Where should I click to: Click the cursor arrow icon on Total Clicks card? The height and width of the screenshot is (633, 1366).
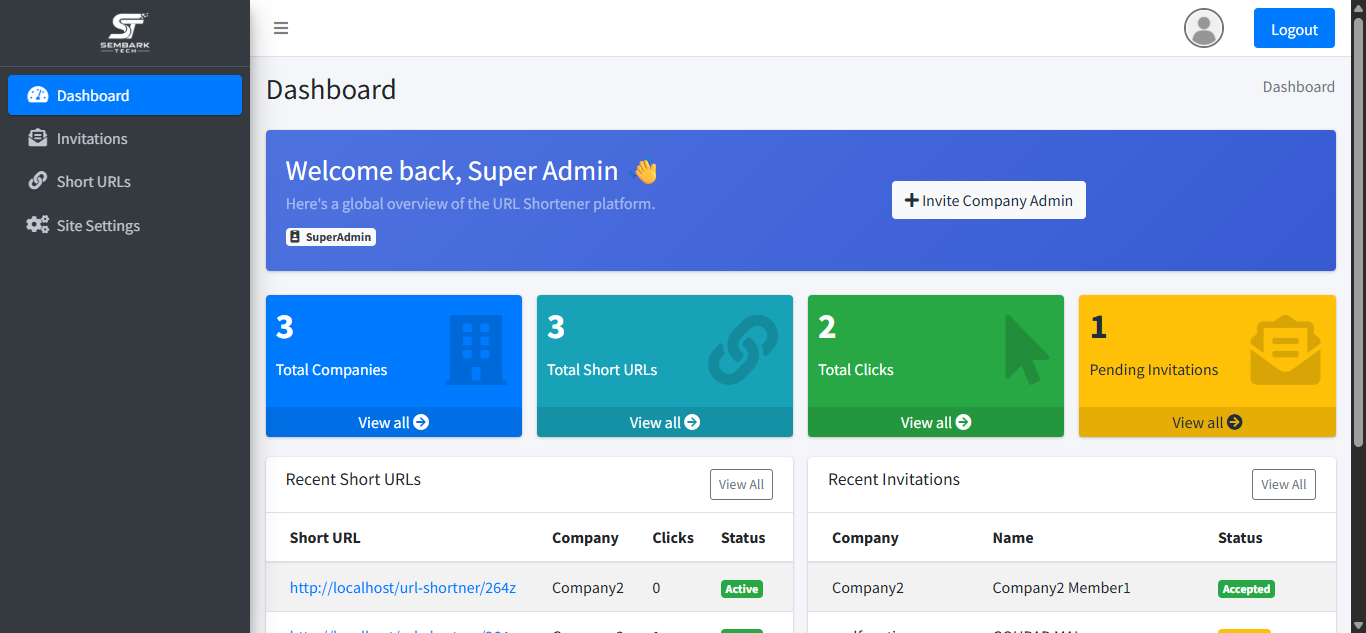(1026, 349)
